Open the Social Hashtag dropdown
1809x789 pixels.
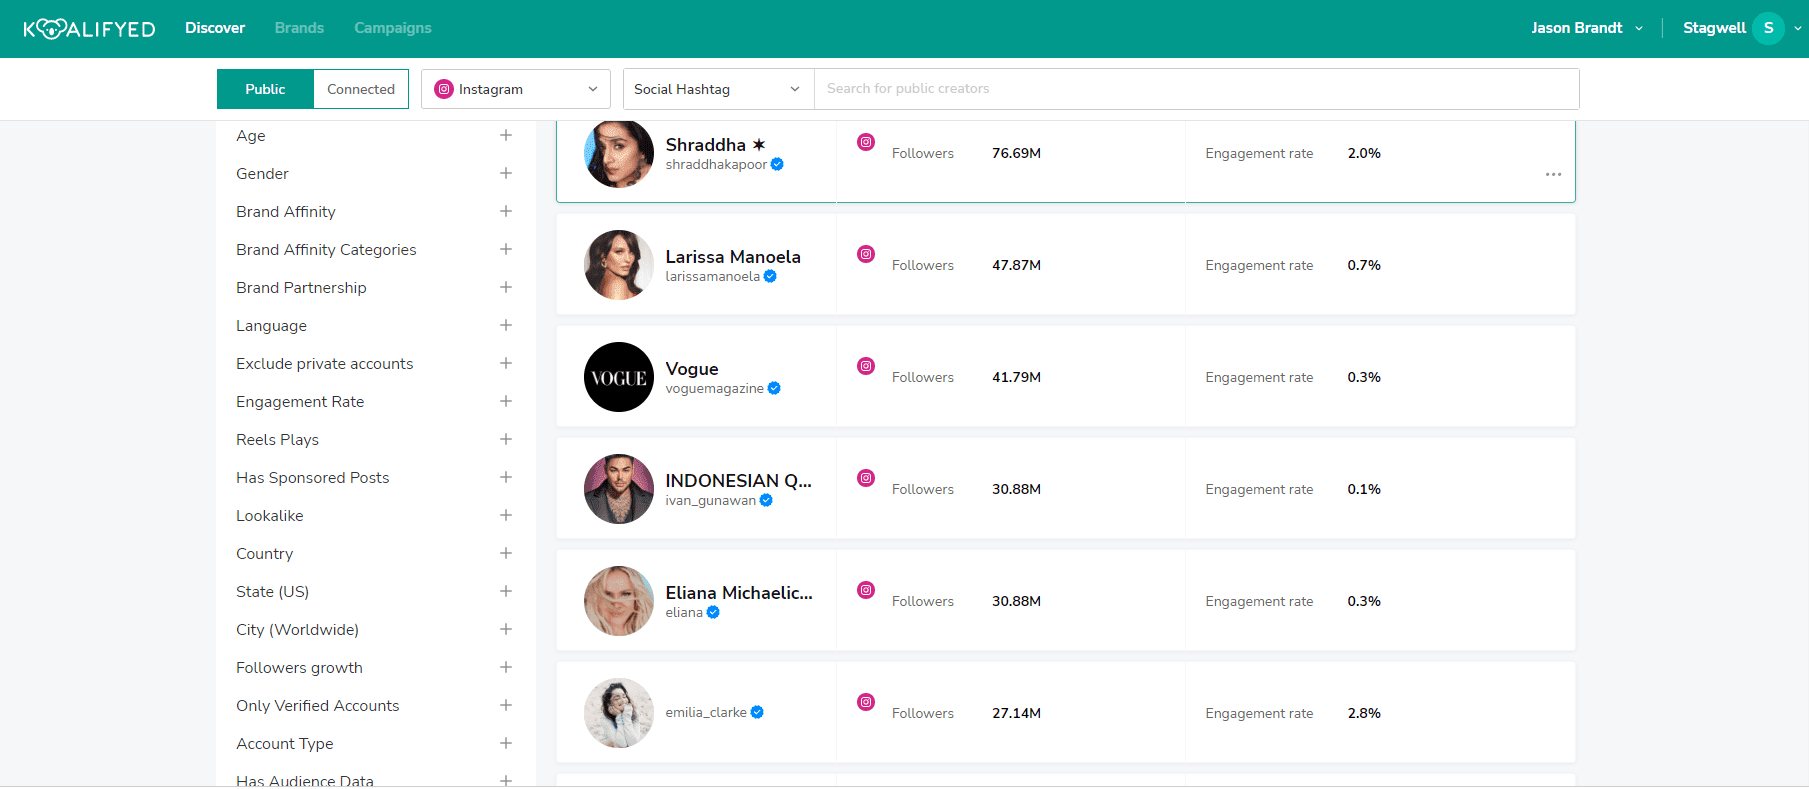(717, 89)
